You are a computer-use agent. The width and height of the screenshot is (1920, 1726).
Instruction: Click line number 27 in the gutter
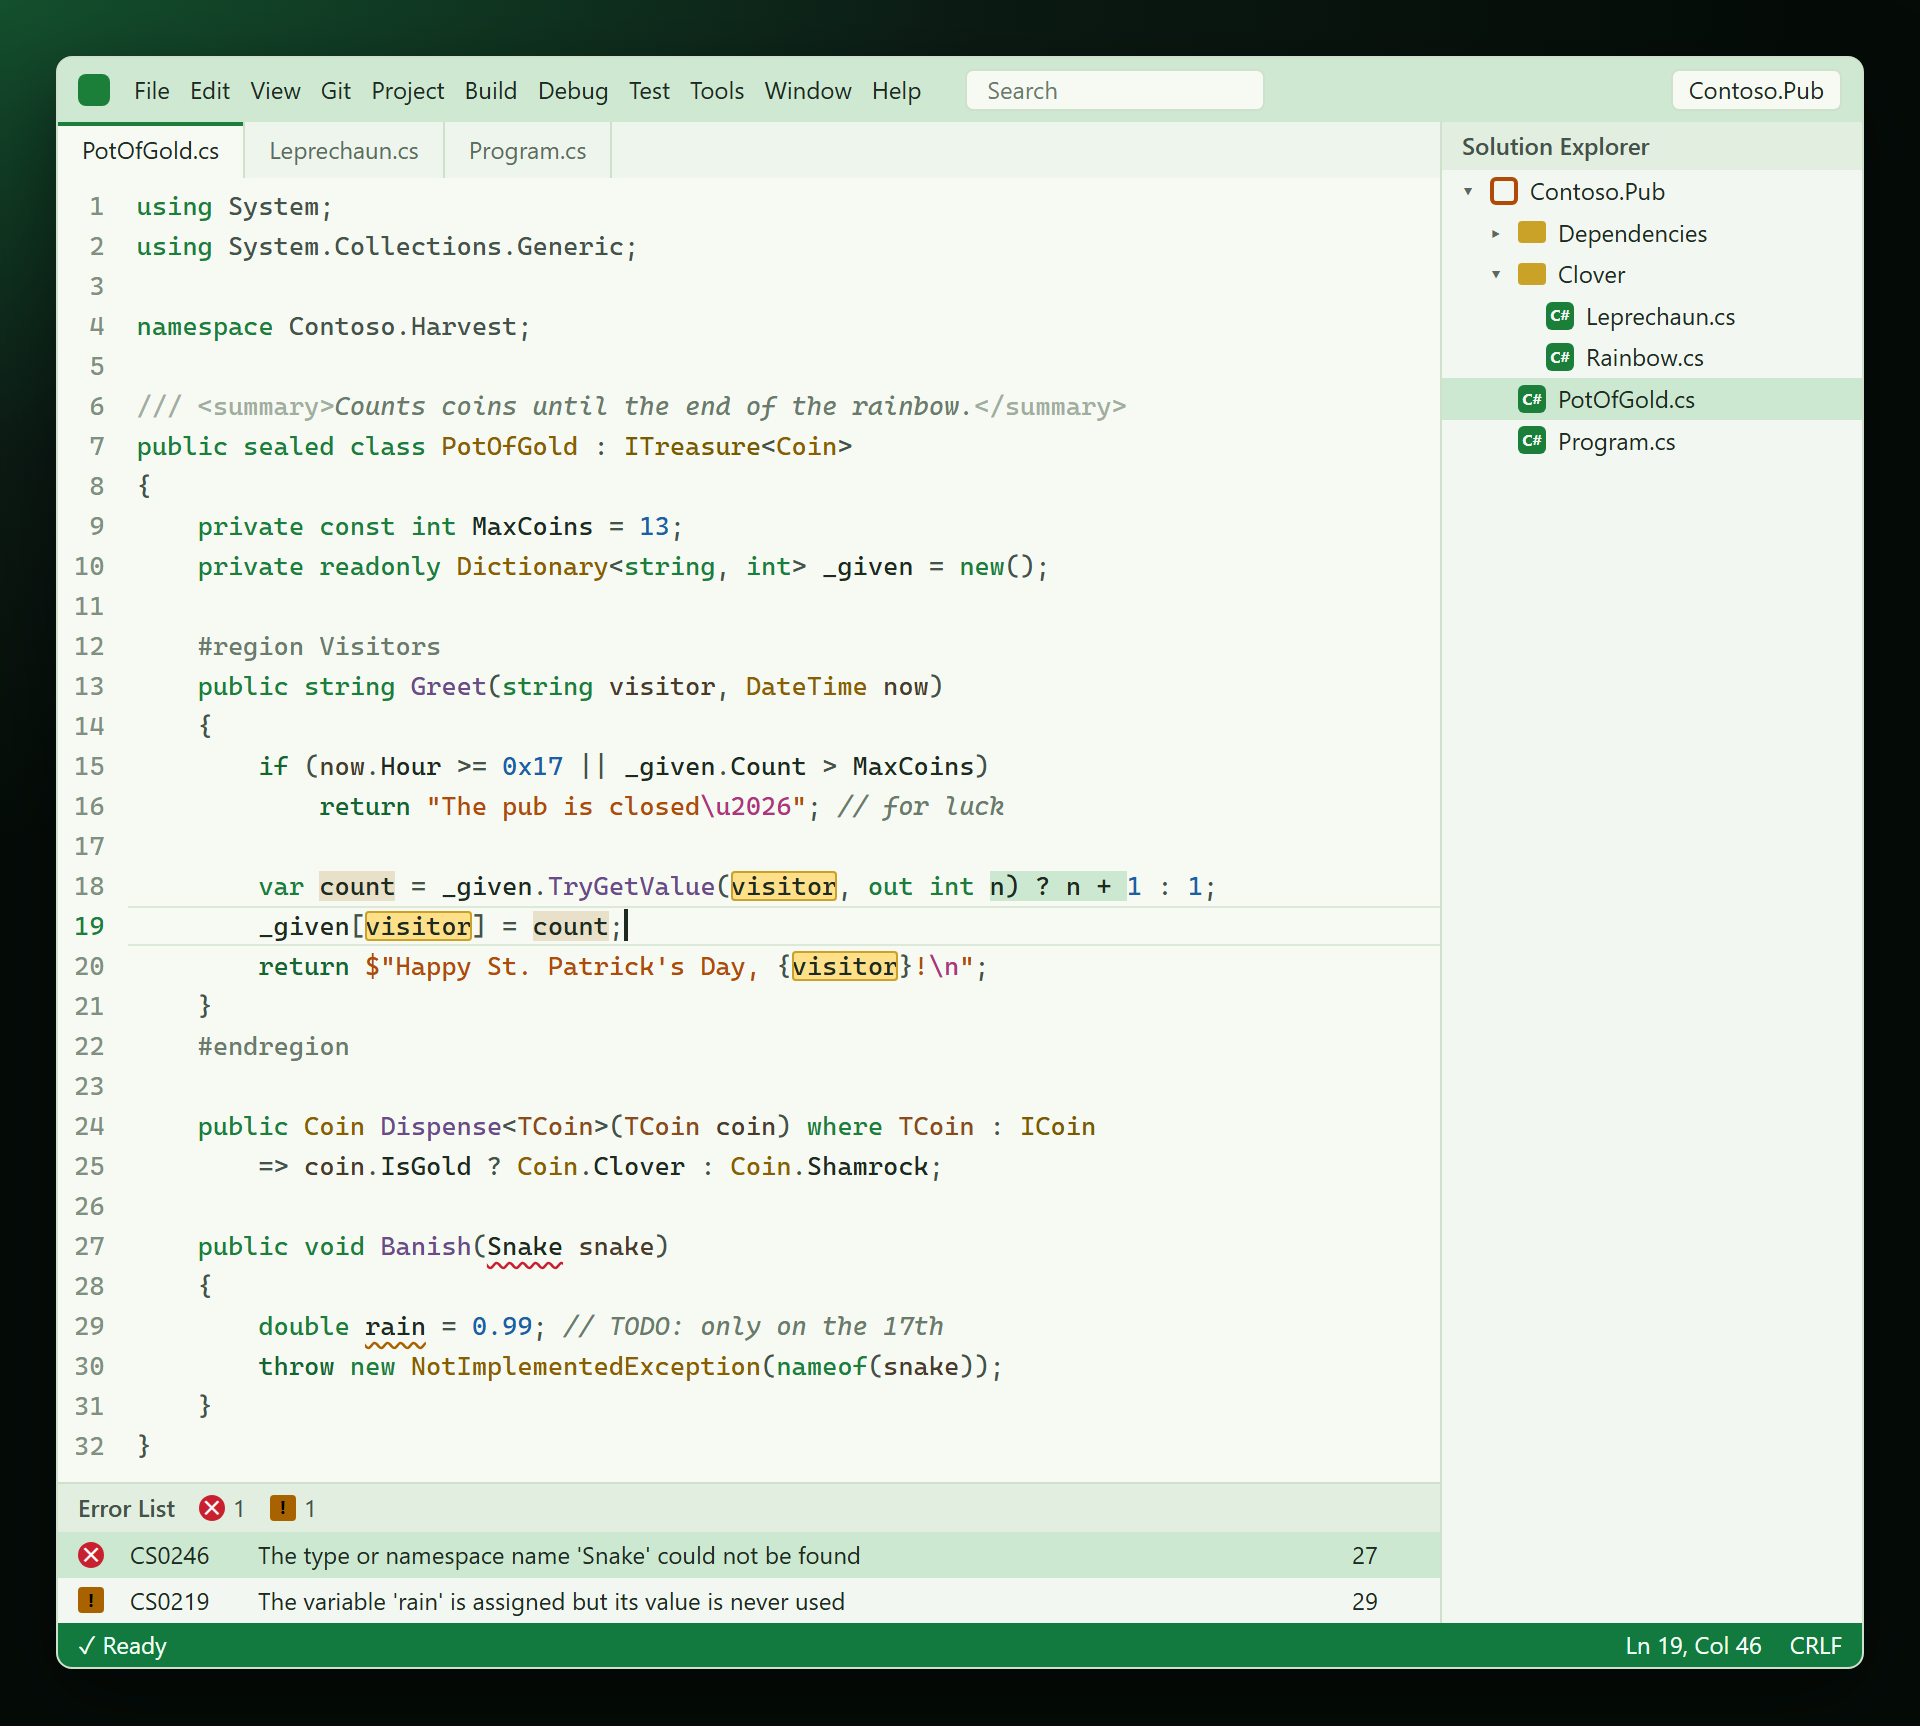click(89, 1246)
